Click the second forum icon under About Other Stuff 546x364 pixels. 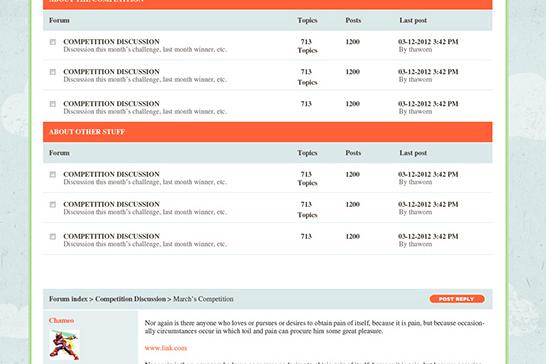[53, 204]
